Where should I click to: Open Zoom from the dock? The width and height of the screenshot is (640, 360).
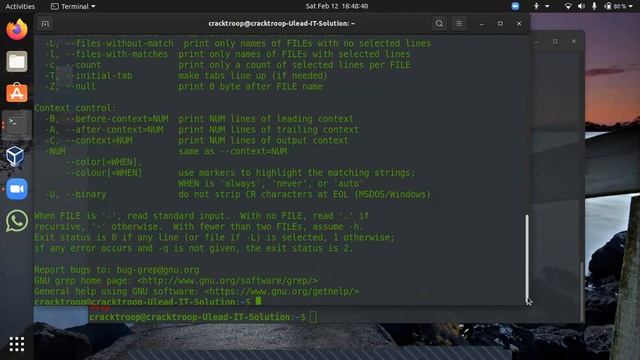pyautogui.click(x=17, y=189)
